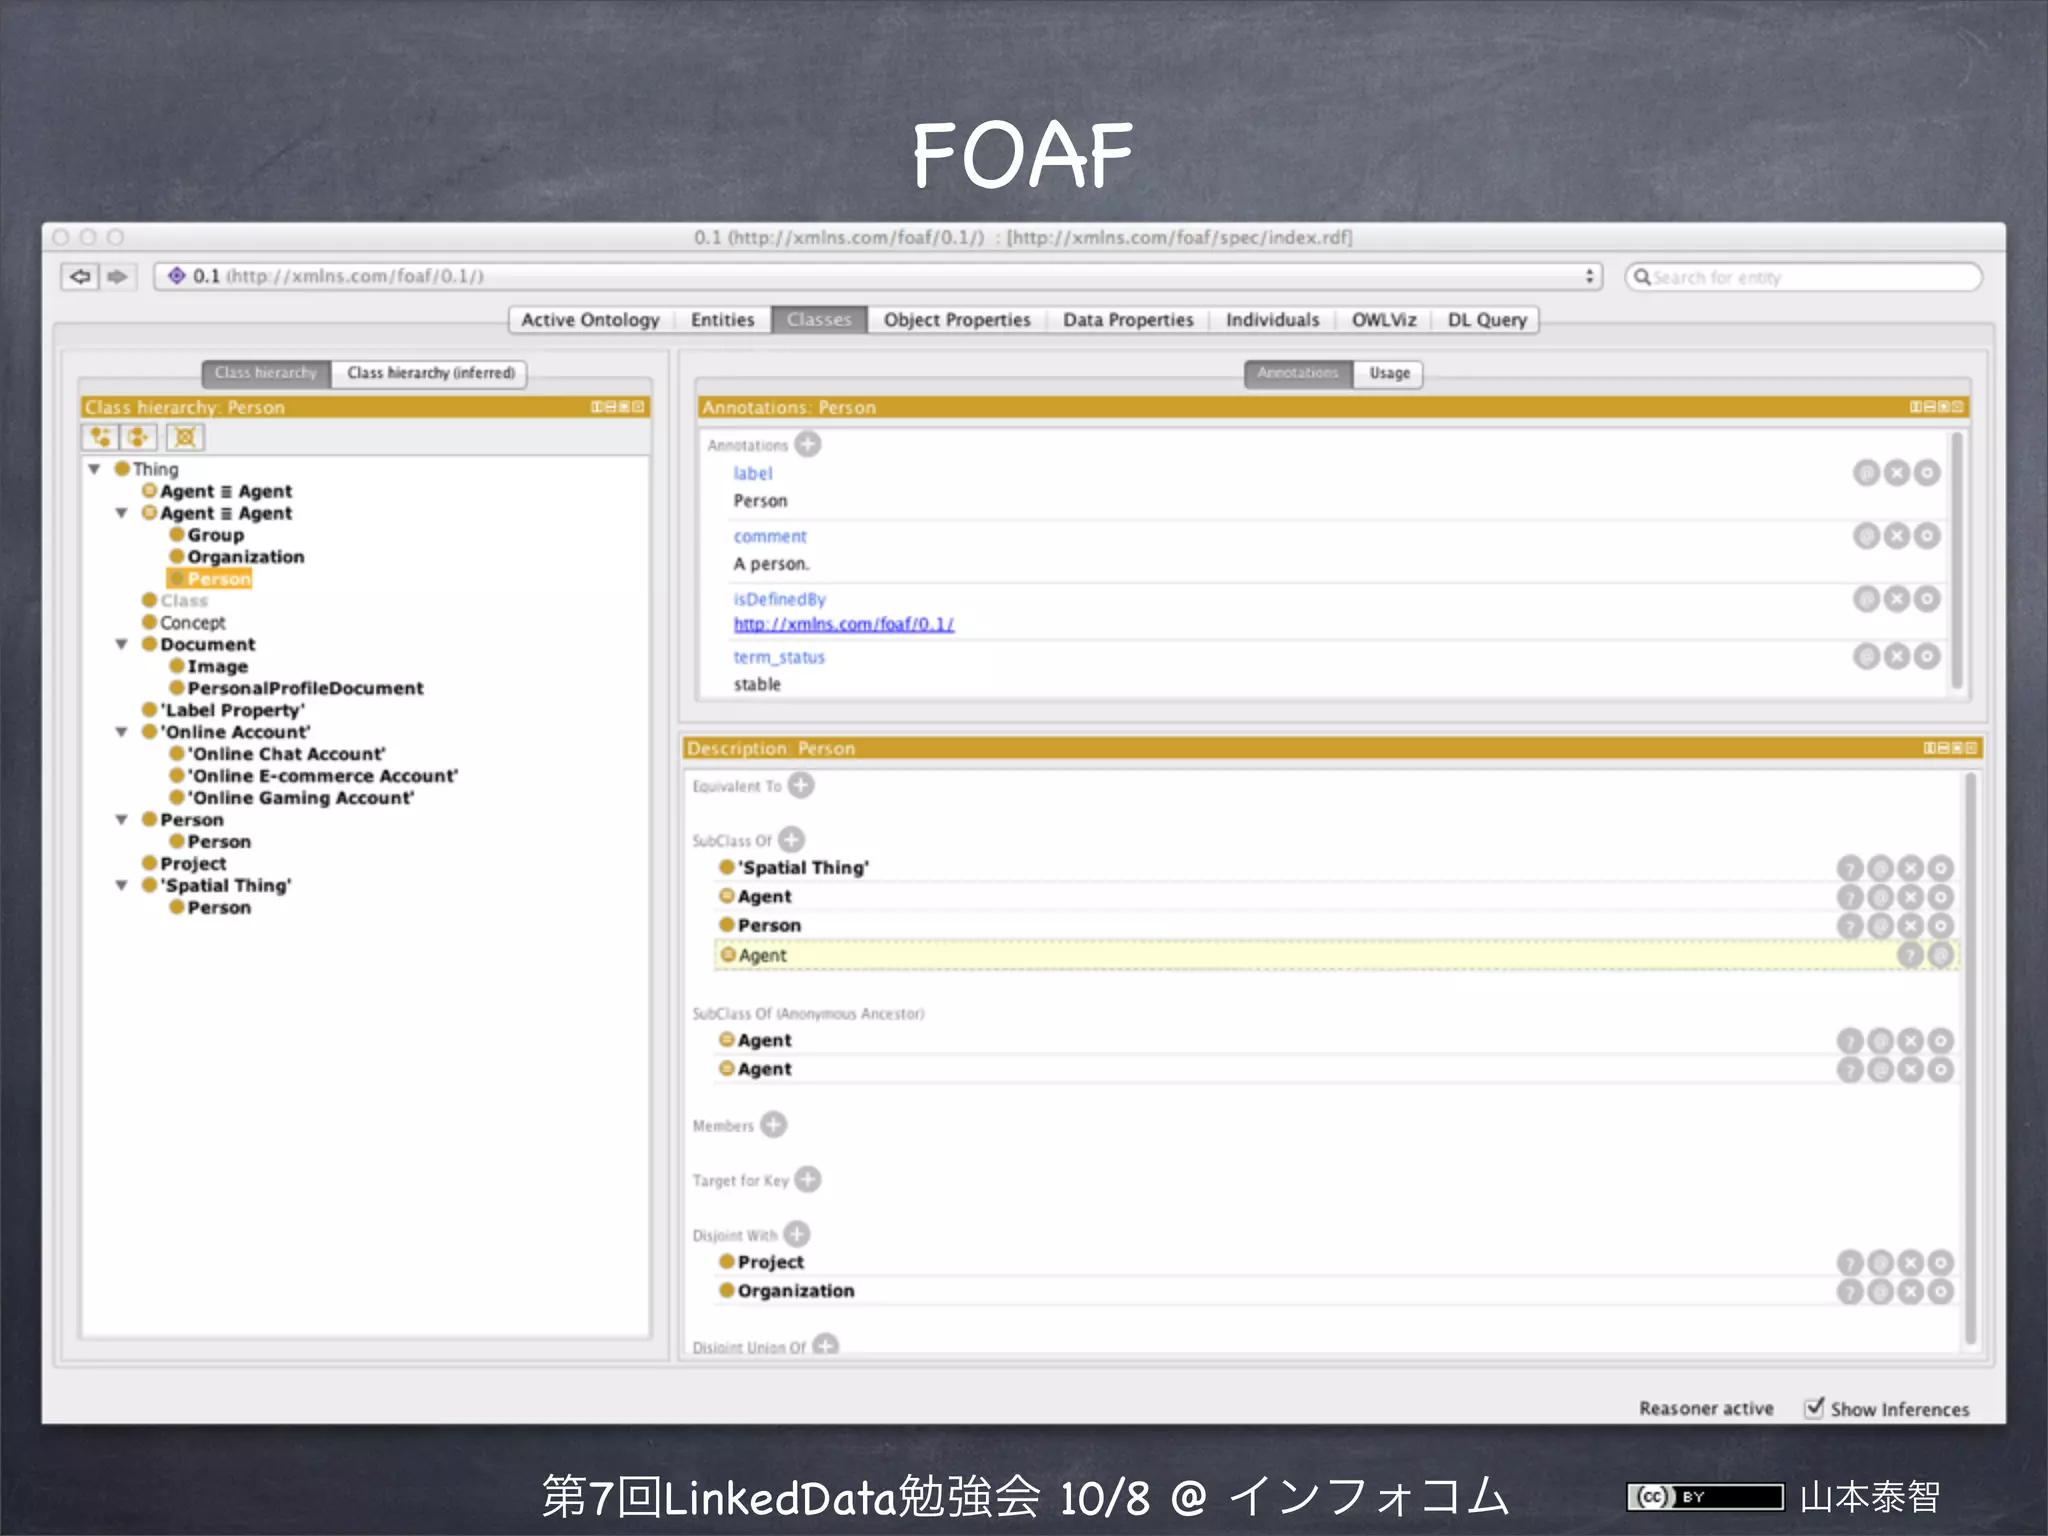The width and height of the screenshot is (2048, 1536).
Task: Click in the Search for entity field
Action: pyautogui.click(x=1803, y=277)
